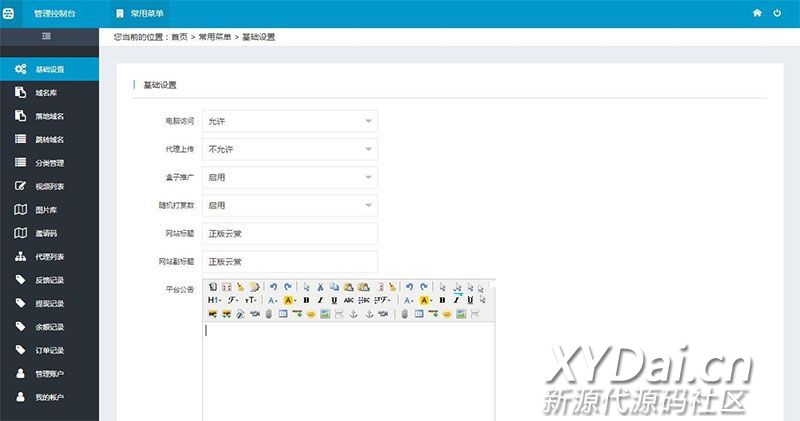Switch to the 常用菜单 top tab
The width and height of the screenshot is (800, 421).
140,14
